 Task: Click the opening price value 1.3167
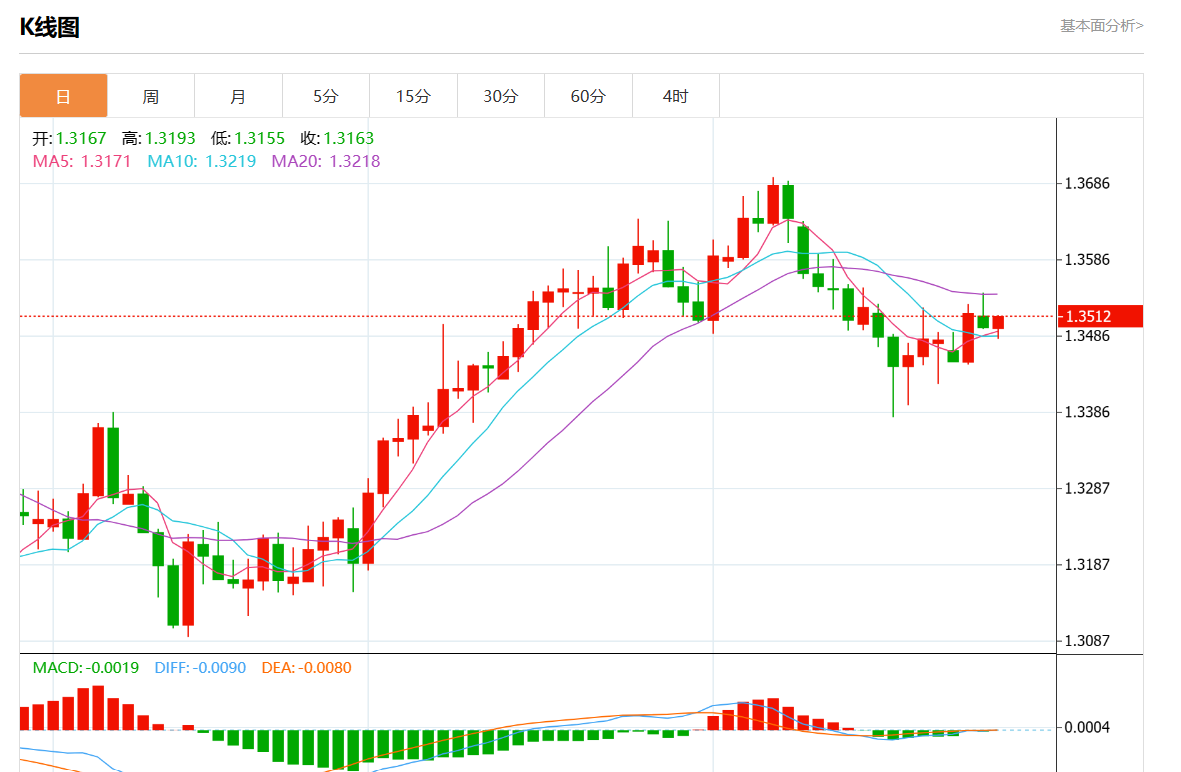81,139
